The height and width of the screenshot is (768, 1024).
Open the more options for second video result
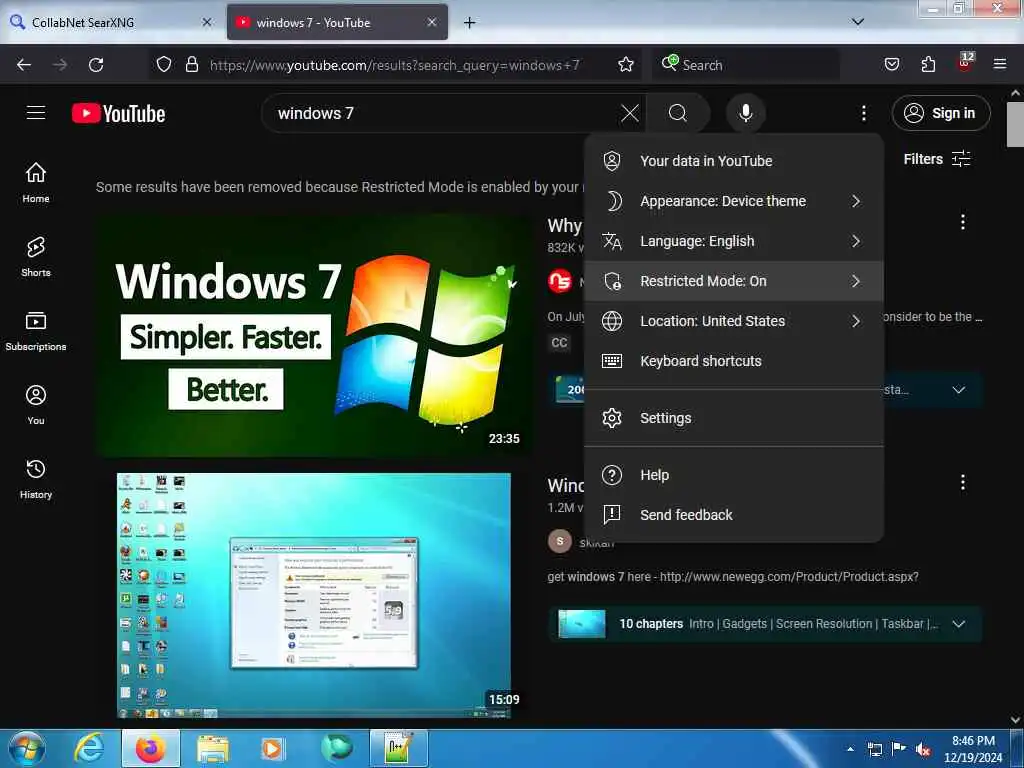click(x=963, y=483)
